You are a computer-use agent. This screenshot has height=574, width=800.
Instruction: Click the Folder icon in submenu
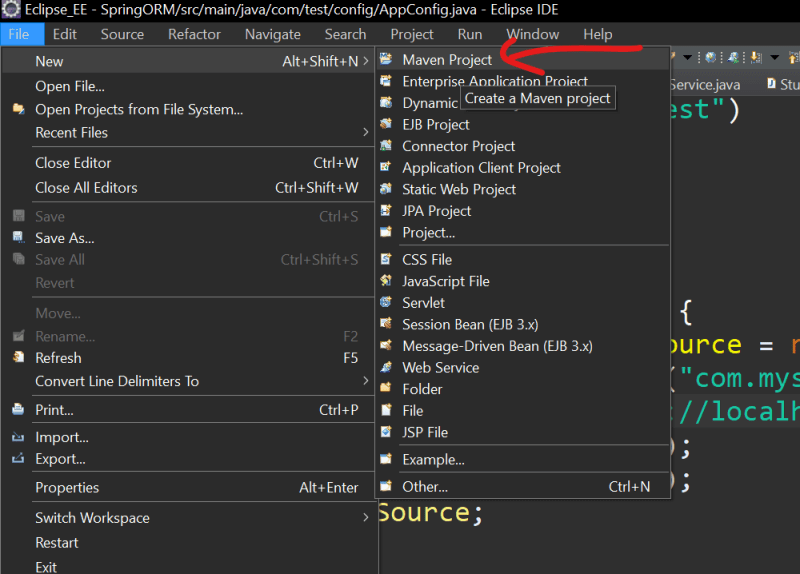click(x=386, y=388)
